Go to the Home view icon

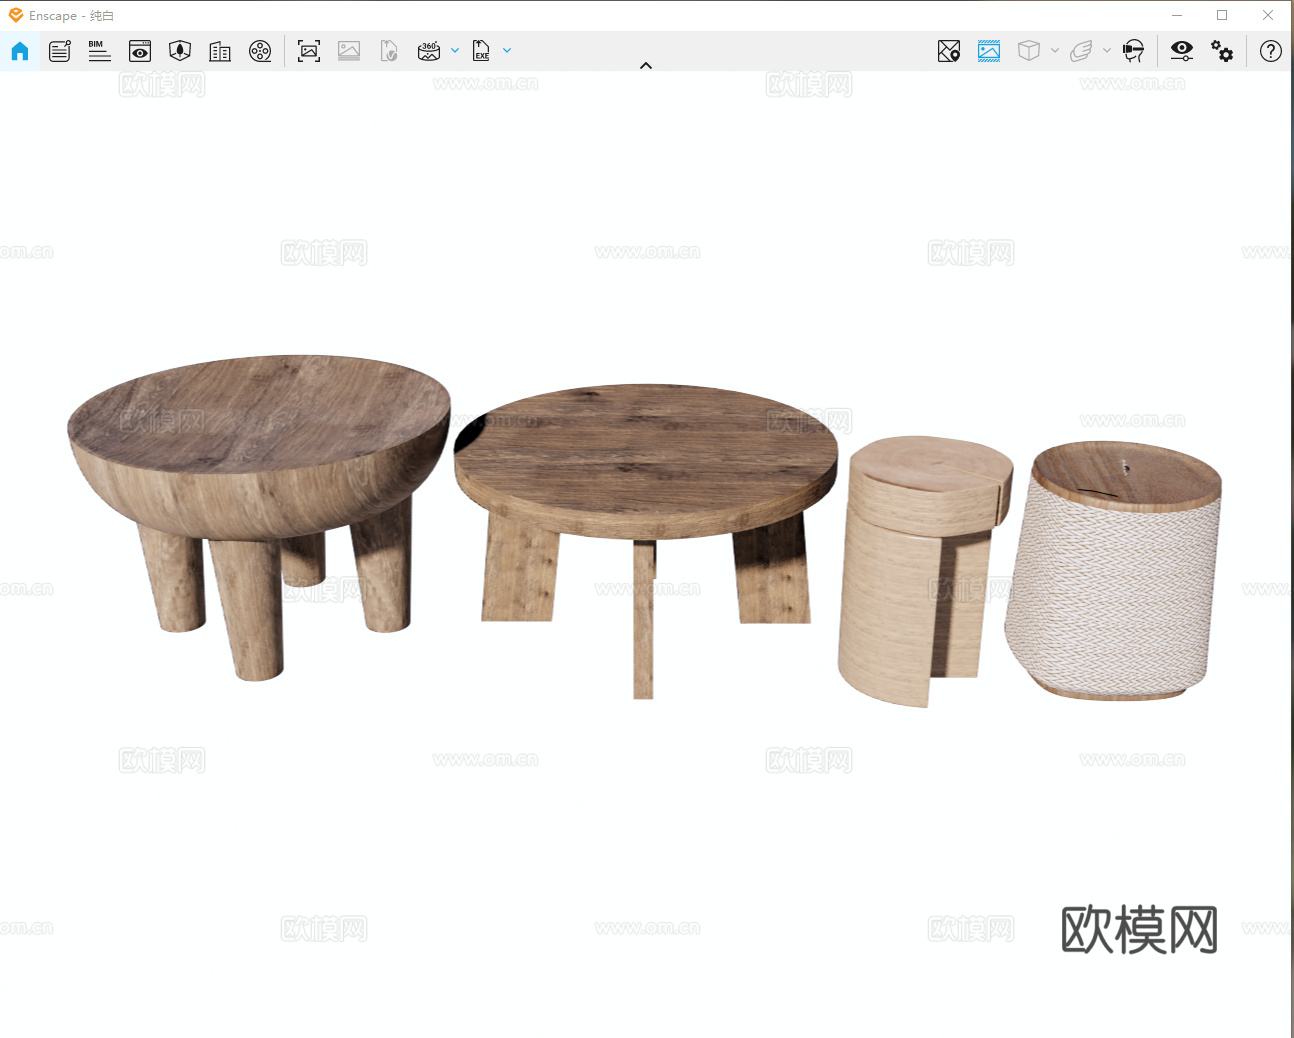pyautogui.click(x=20, y=51)
